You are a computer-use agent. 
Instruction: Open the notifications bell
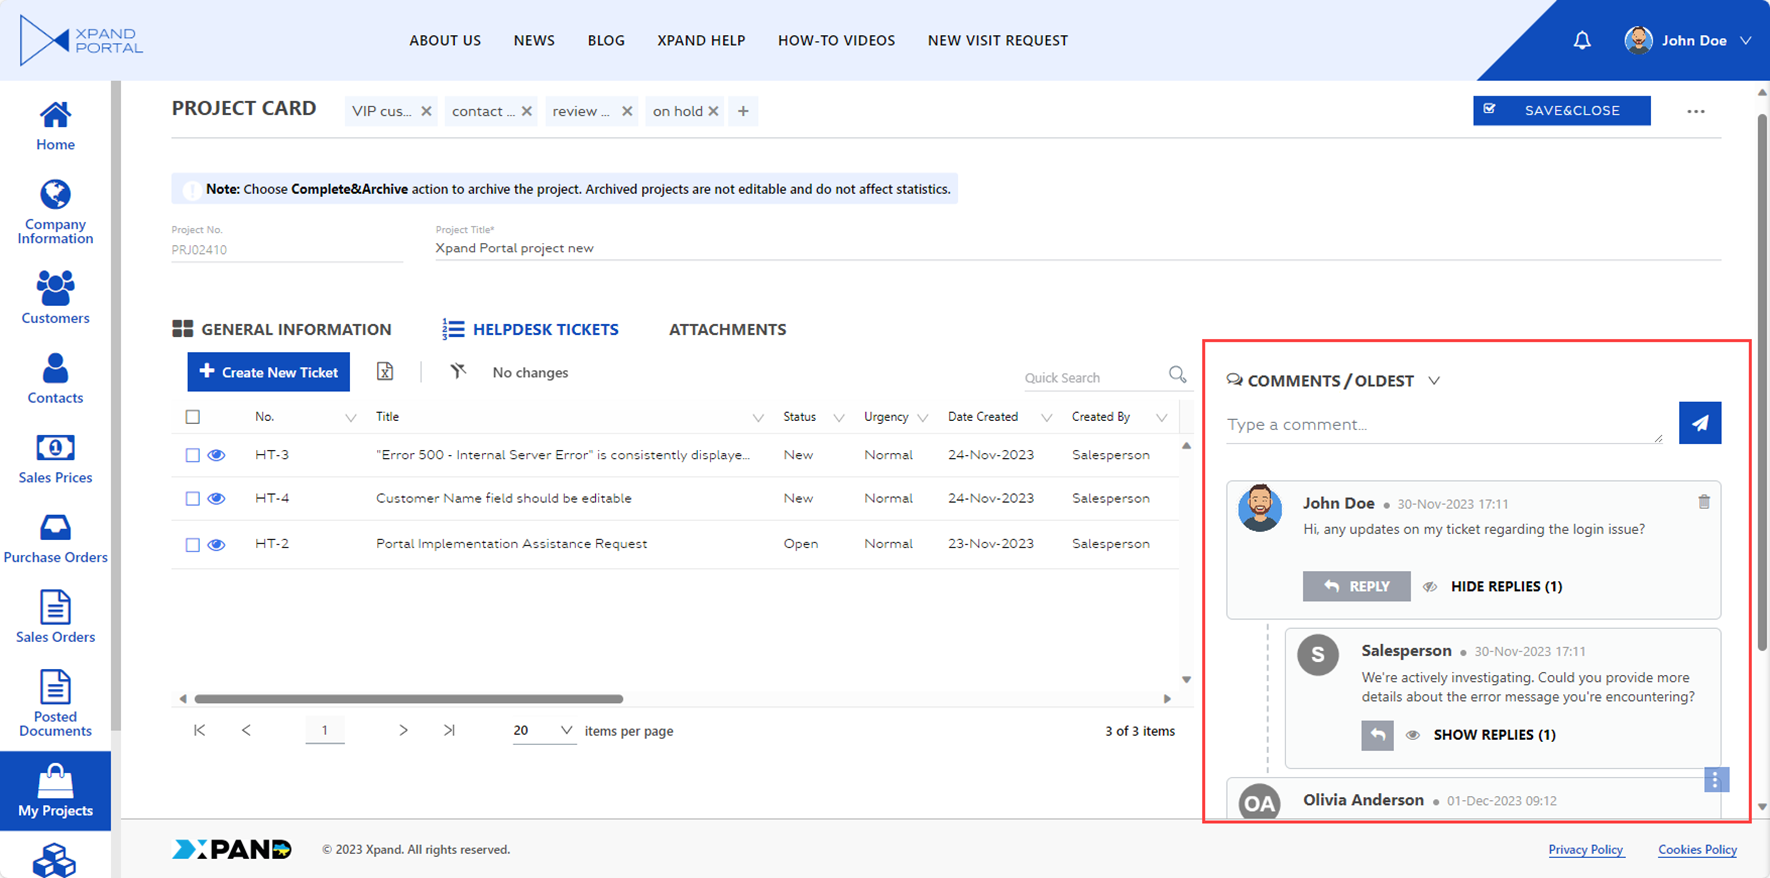pyautogui.click(x=1582, y=40)
